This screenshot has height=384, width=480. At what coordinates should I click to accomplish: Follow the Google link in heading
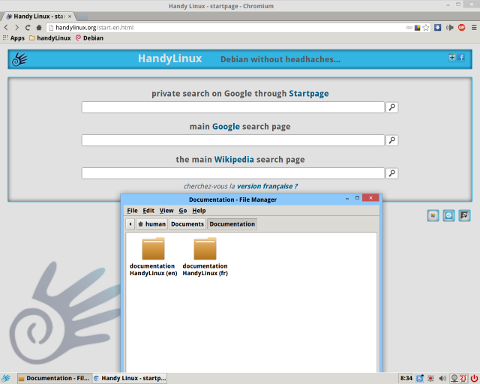click(x=226, y=127)
